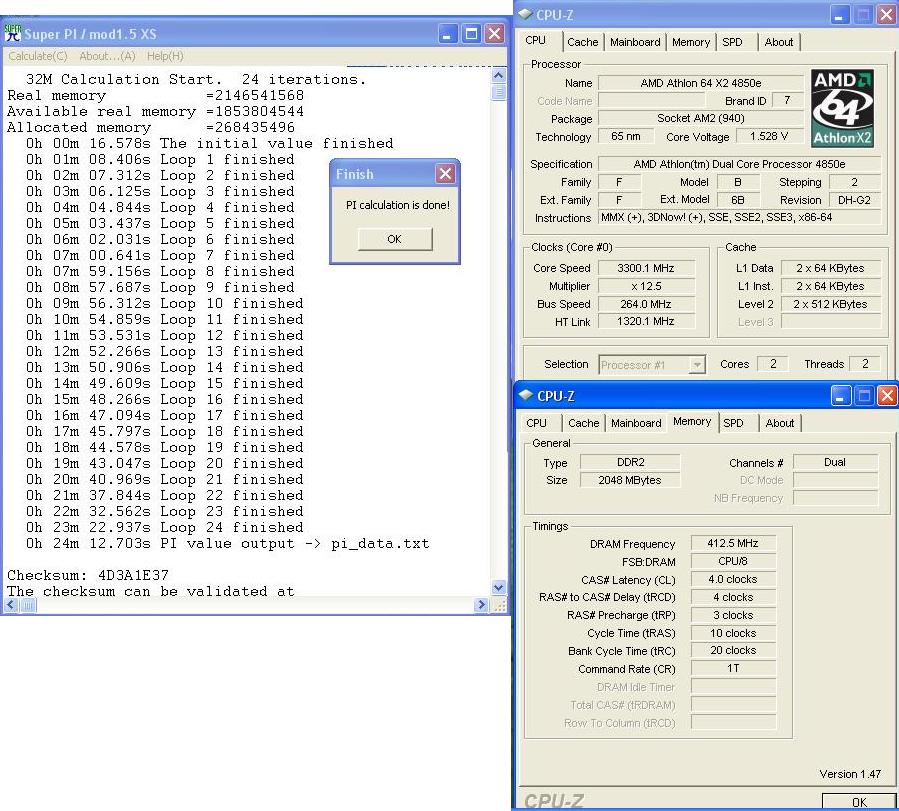
Task: Click the DRAM Frequency value 412.5 MHz
Action: 733,543
